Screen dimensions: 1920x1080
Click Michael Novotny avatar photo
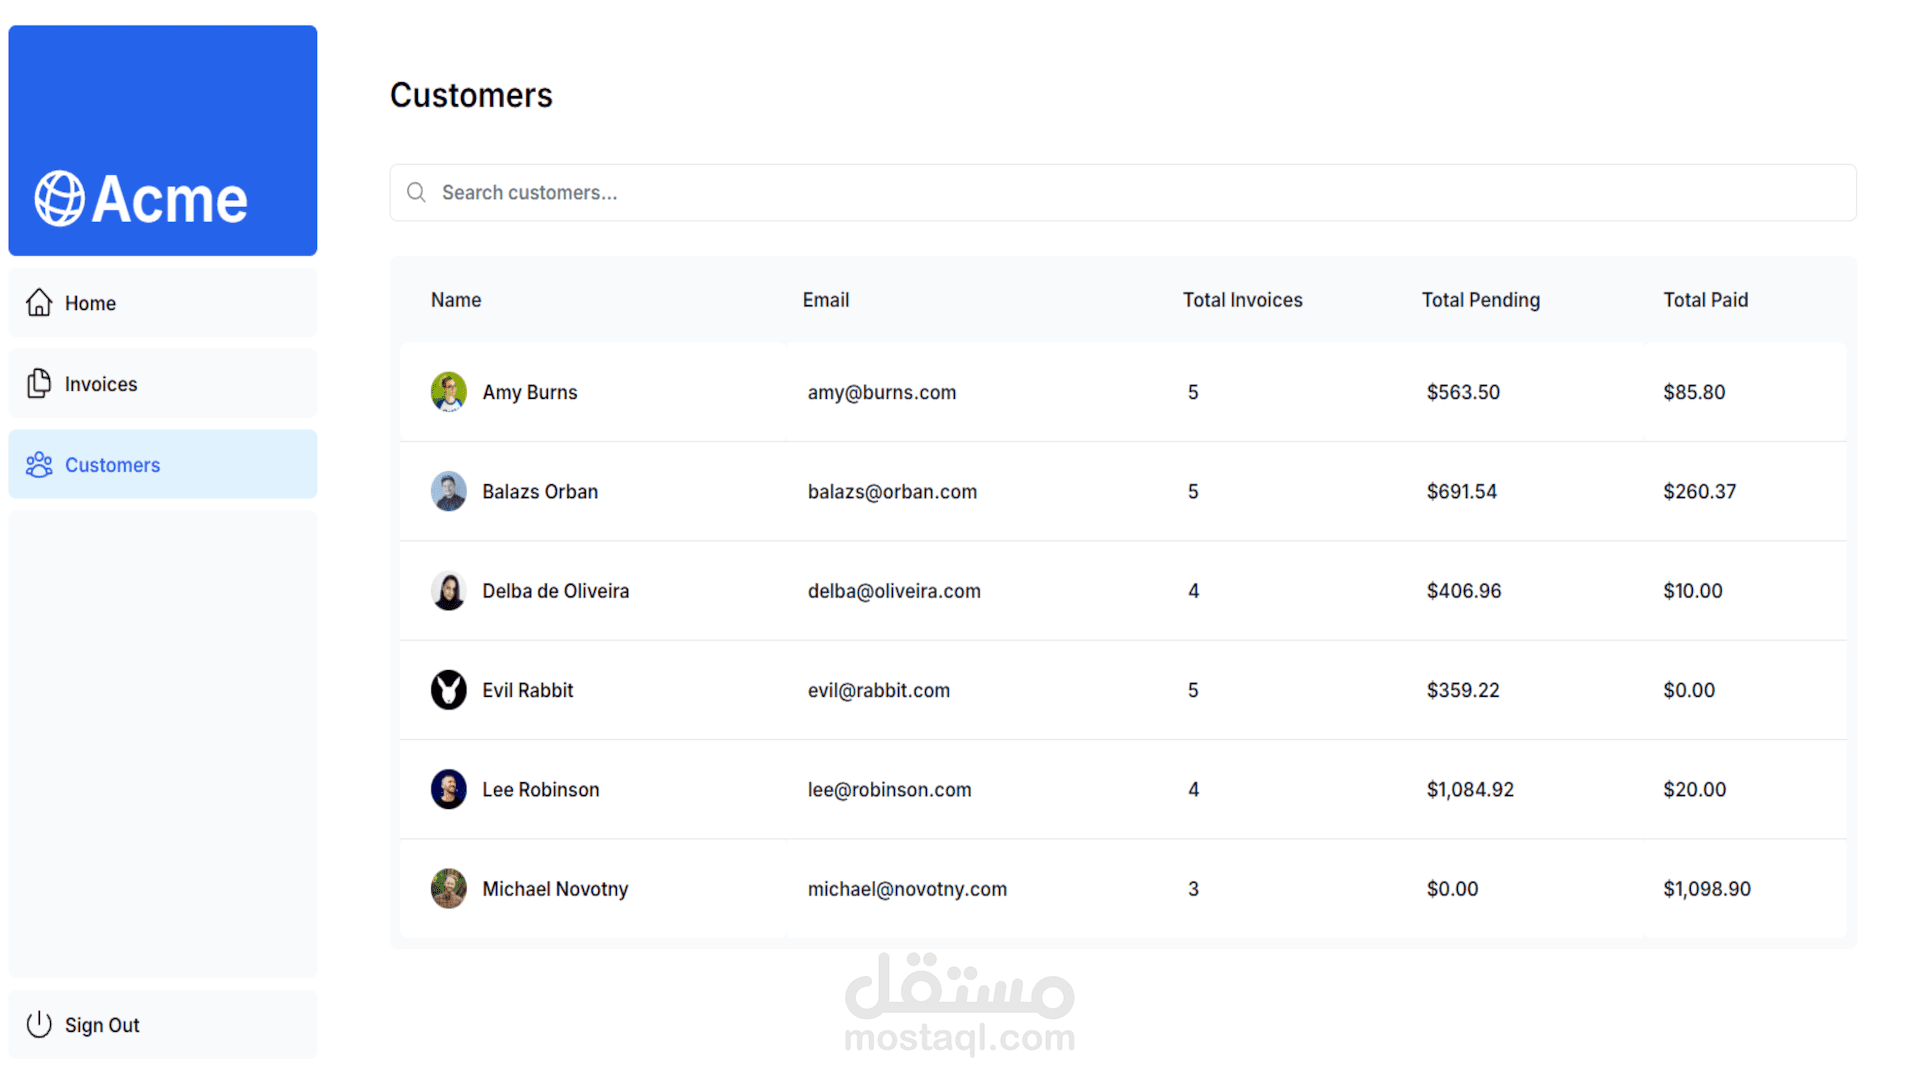pos(448,888)
